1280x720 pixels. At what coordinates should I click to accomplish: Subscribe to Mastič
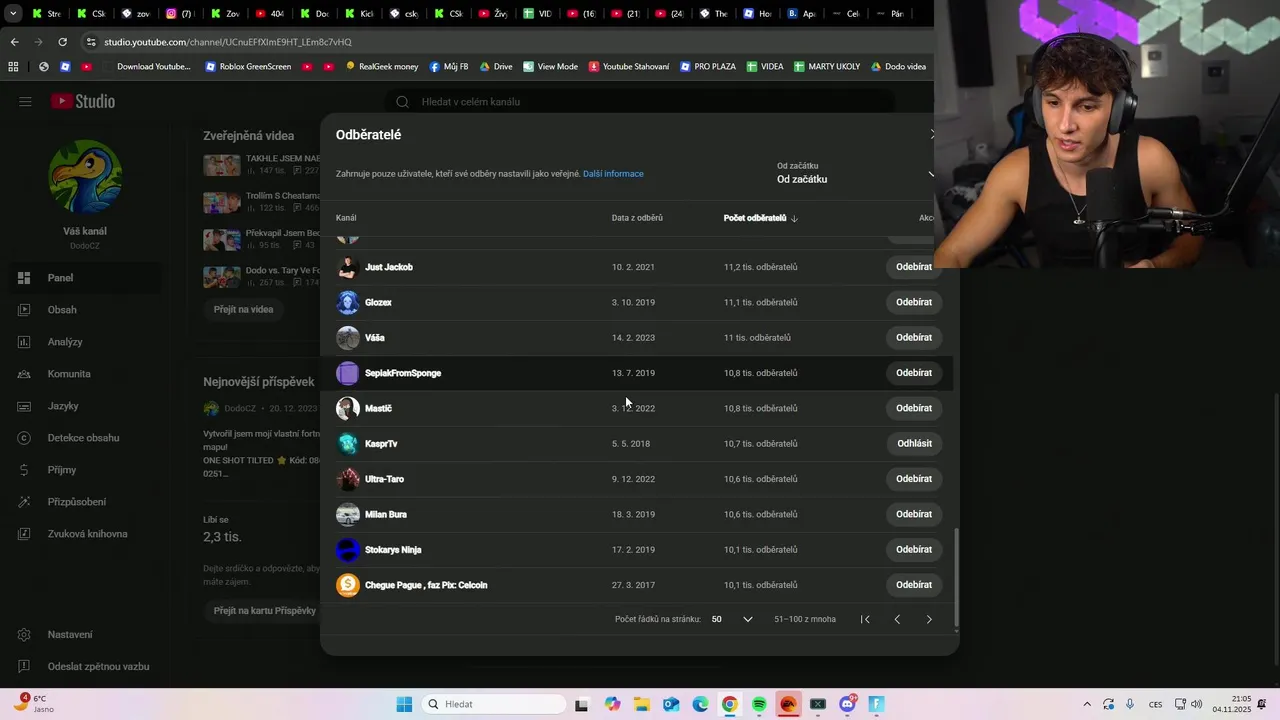[914, 408]
